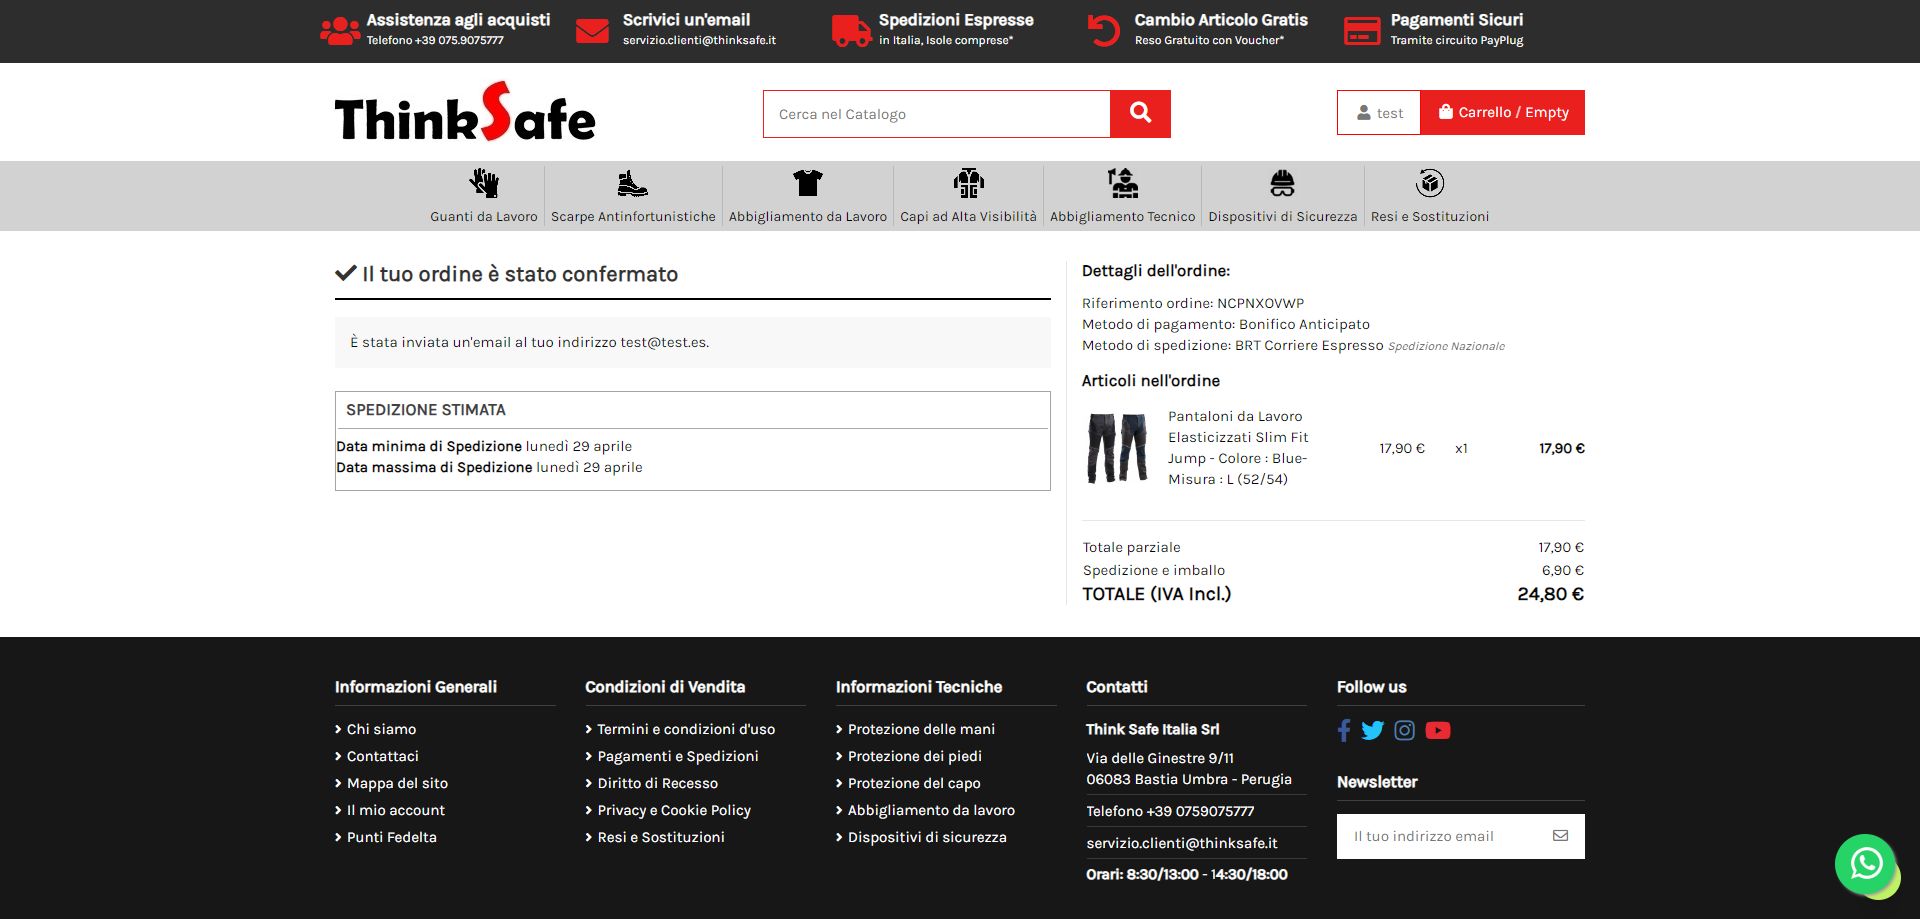Click the Pagamenti Sicuri card icon
1920x919 pixels.
click(1362, 31)
